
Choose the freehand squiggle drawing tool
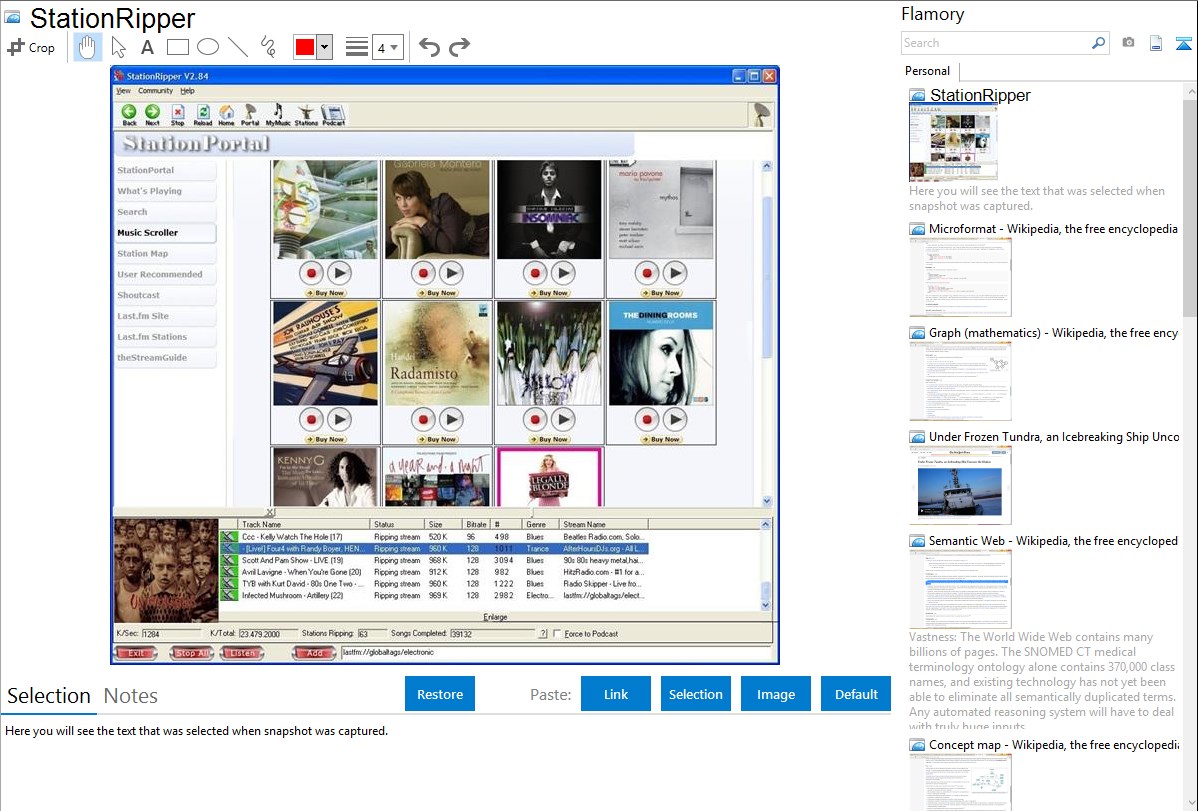pos(268,47)
